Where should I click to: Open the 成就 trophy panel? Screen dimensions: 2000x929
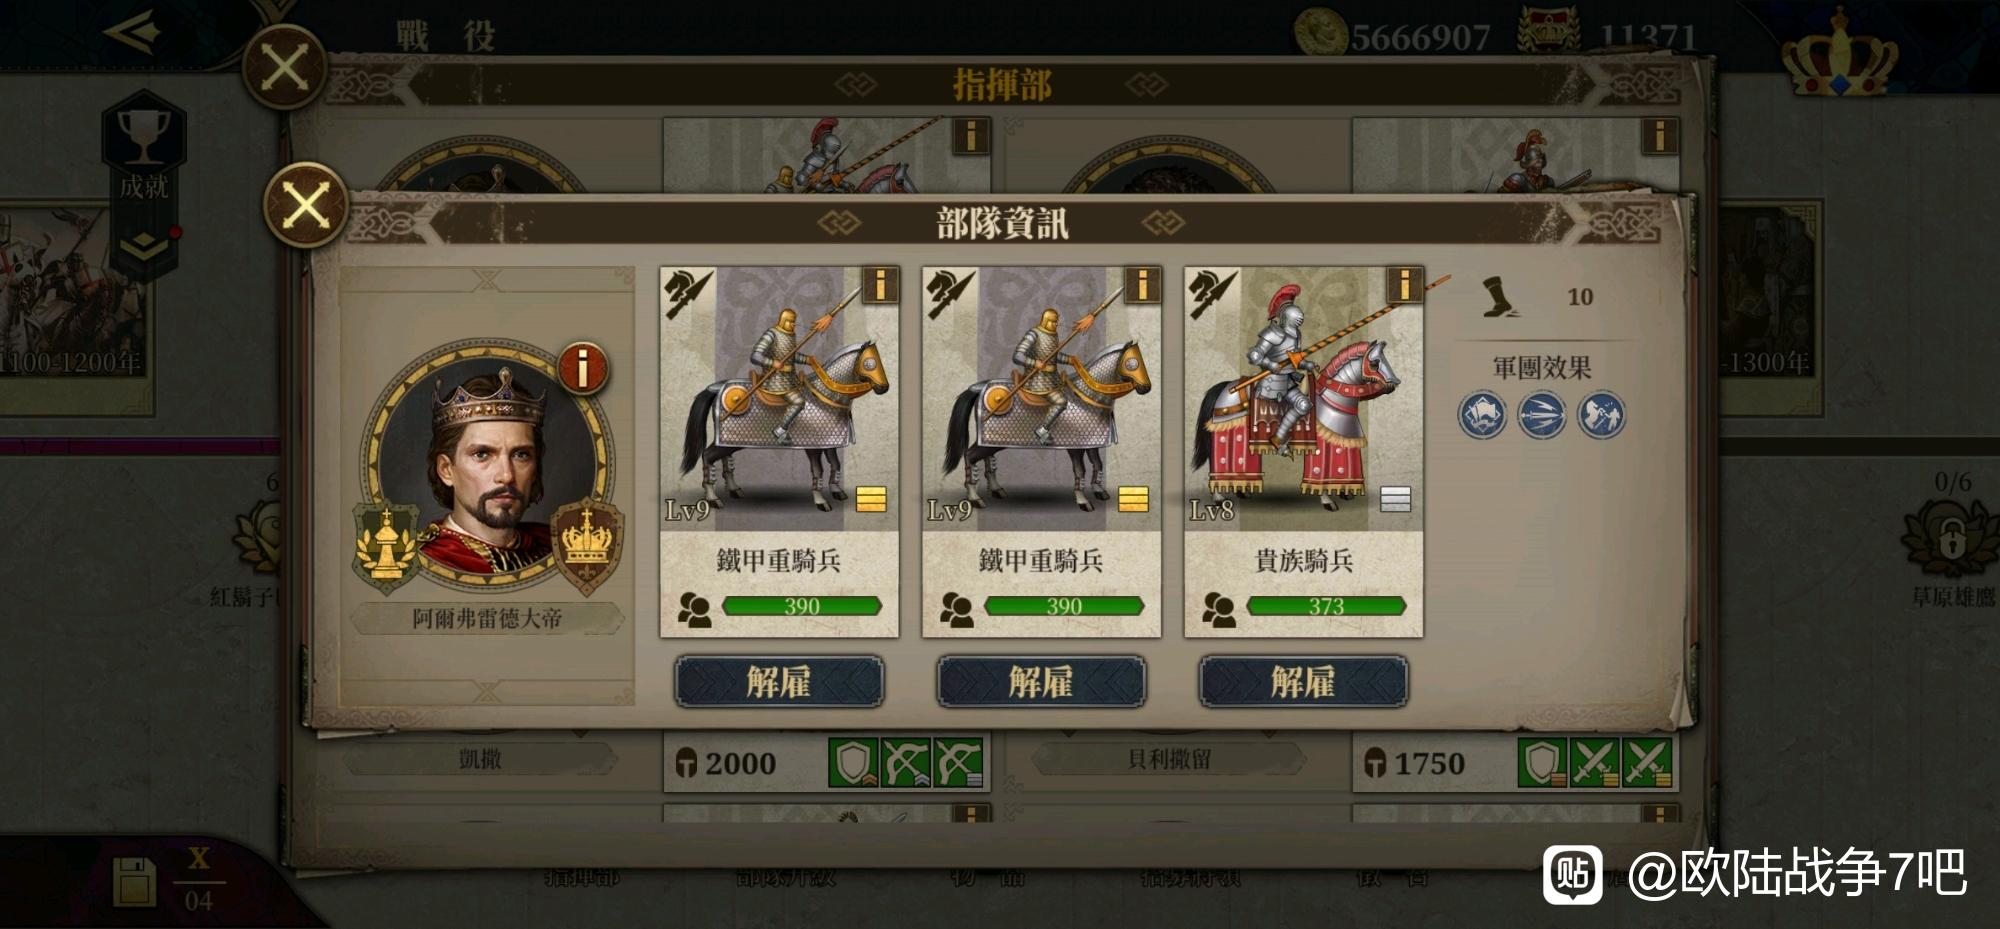point(144,150)
